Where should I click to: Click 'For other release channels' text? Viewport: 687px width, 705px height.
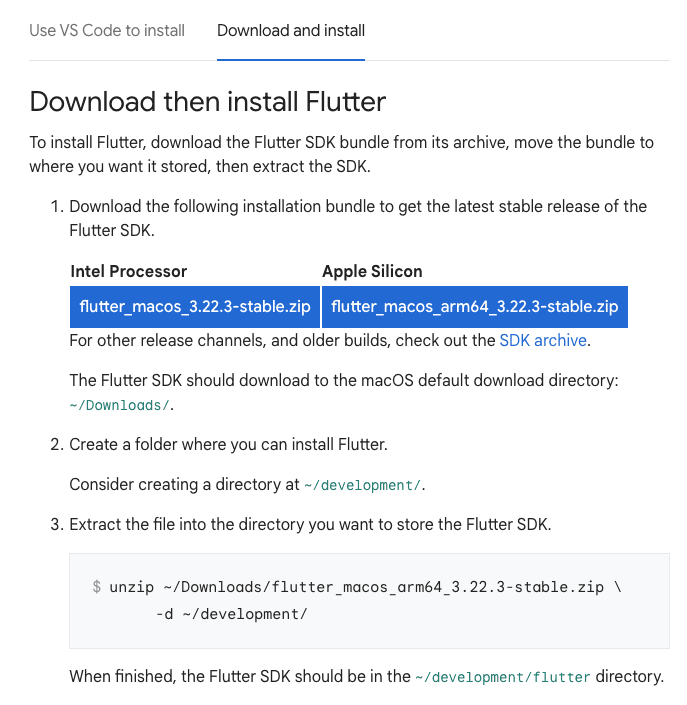coord(282,340)
